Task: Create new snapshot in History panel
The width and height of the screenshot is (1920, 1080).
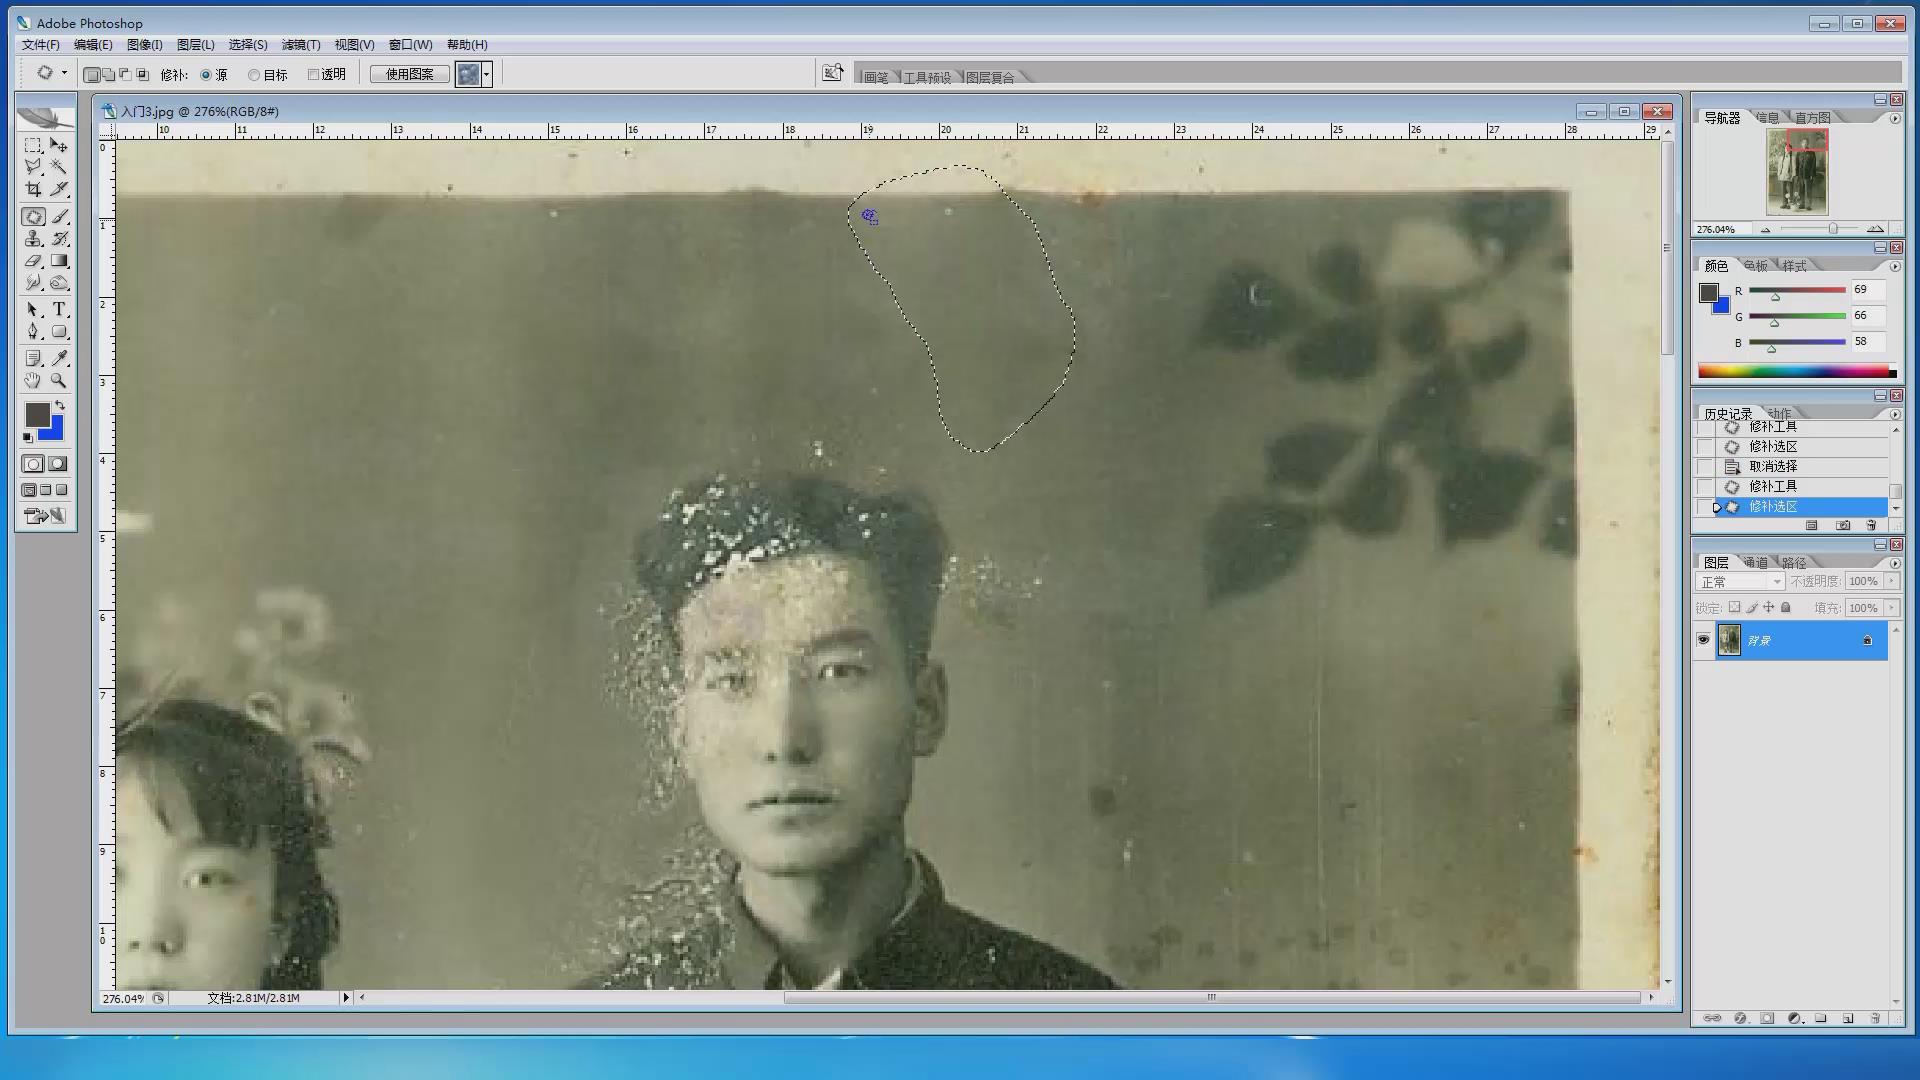Action: (x=1842, y=525)
